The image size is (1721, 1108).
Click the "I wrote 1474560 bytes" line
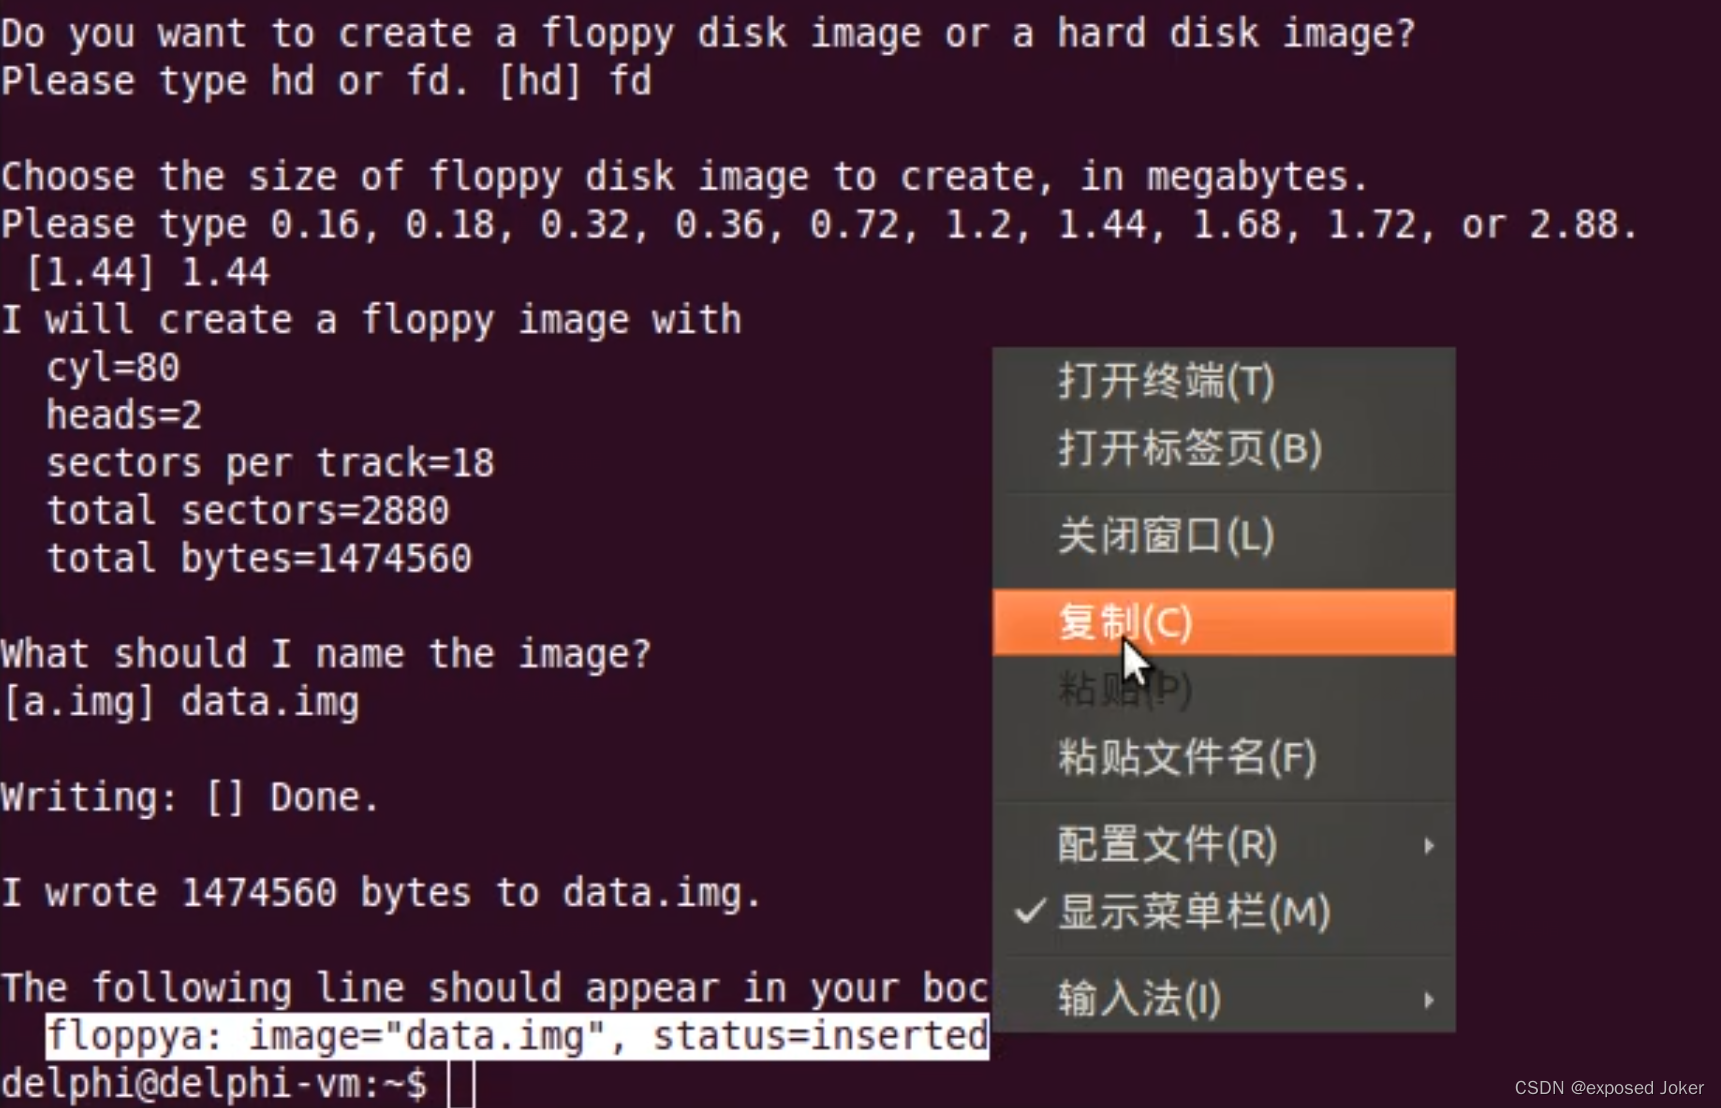[381, 892]
